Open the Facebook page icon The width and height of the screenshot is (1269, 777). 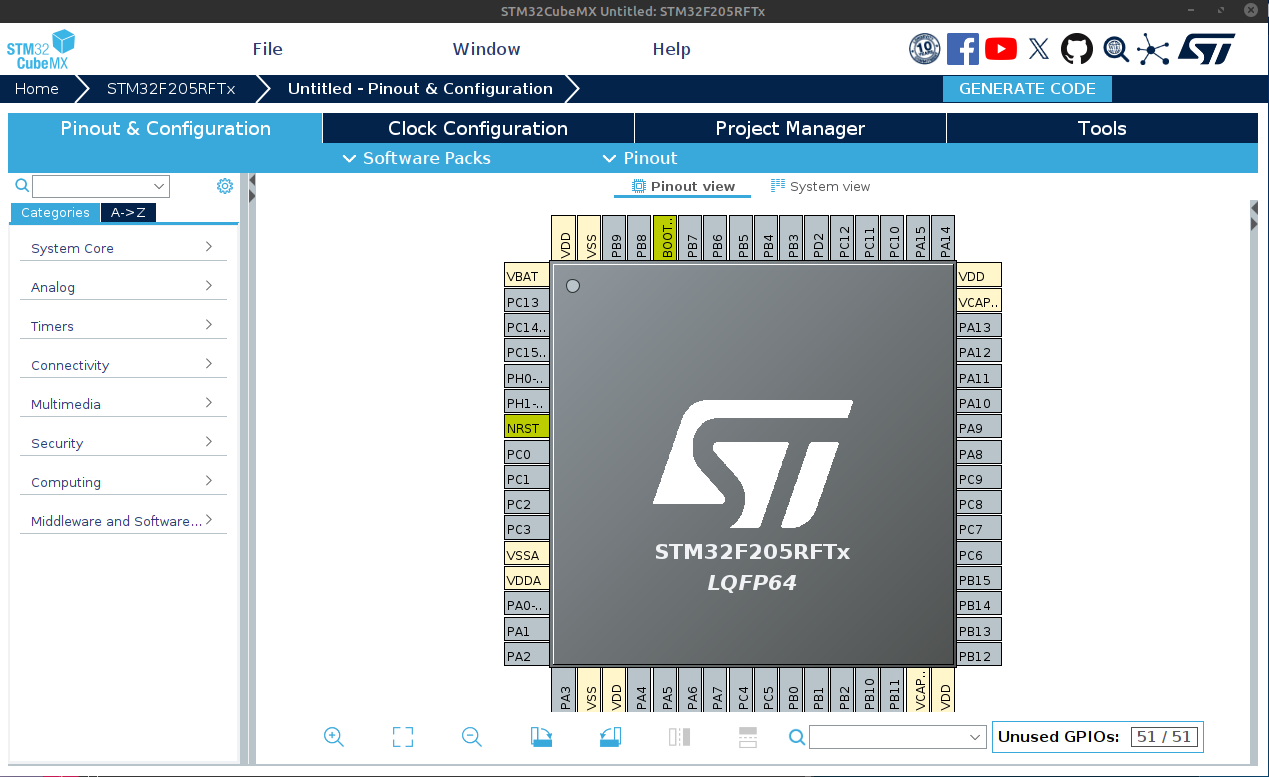point(962,48)
